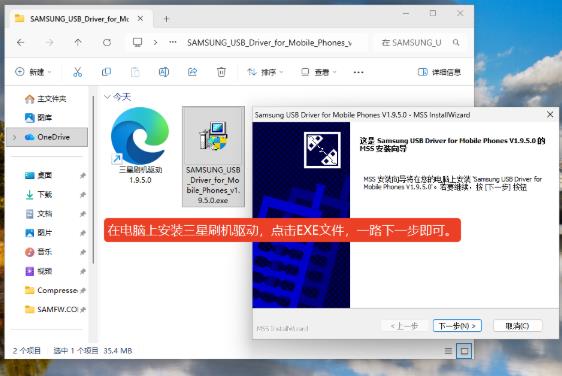Open the 排序 (Sort) dropdown
The height and width of the screenshot is (376, 562).
click(x=265, y=72)
